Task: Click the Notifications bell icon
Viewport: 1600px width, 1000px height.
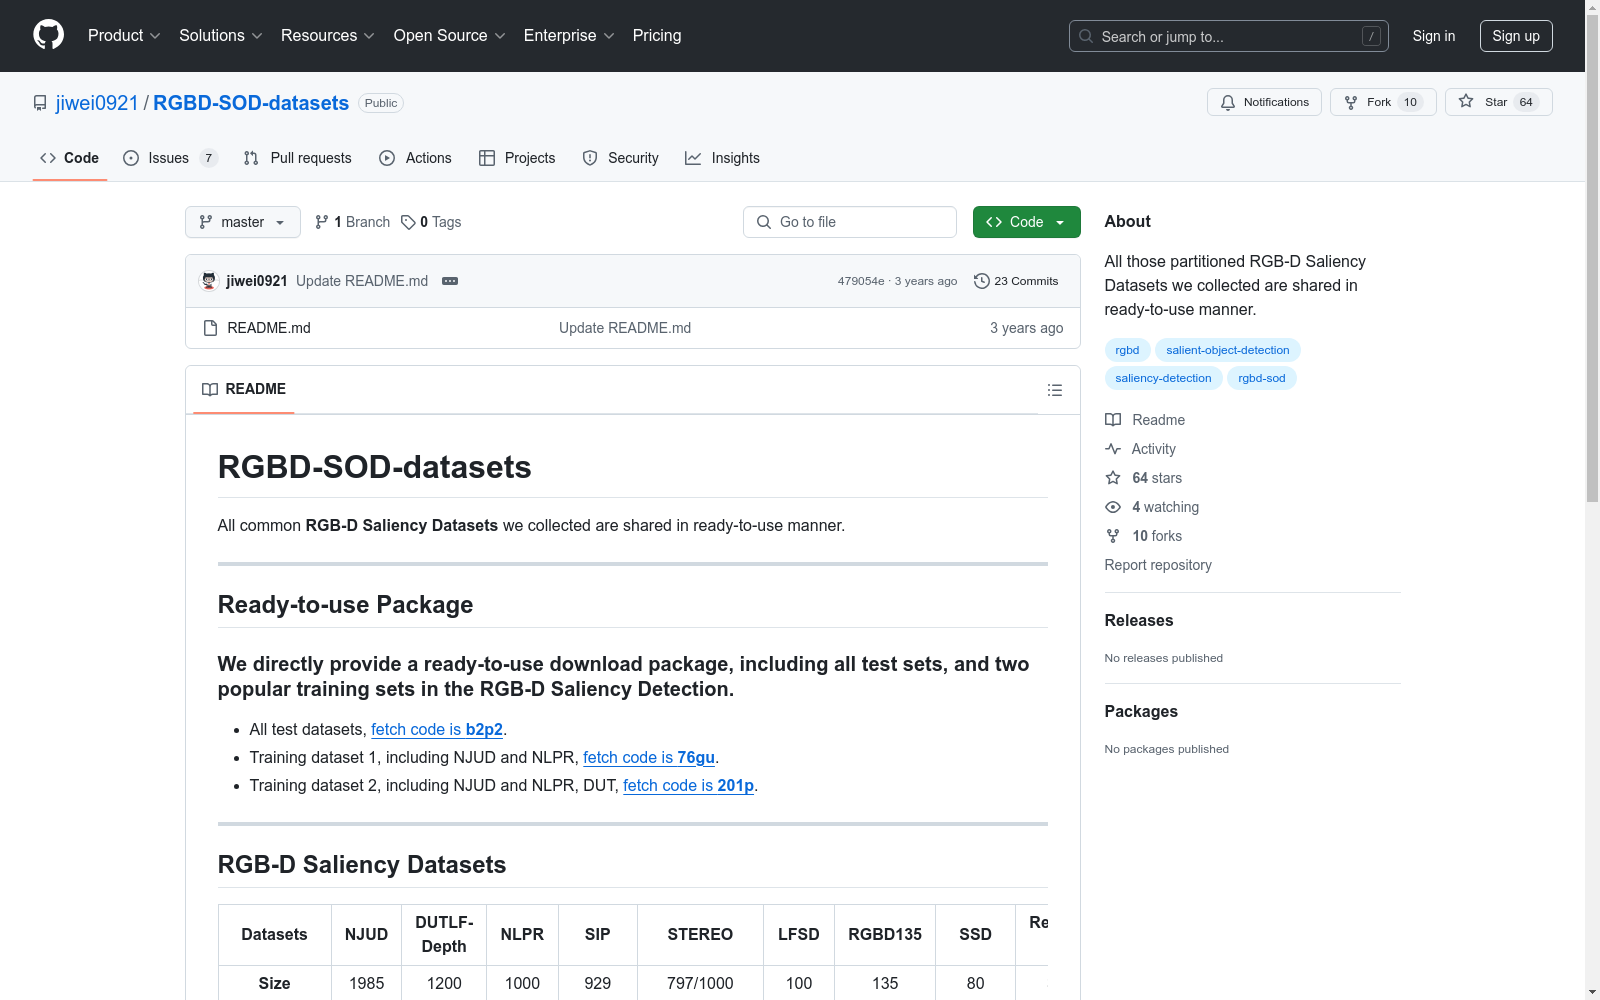Action: 1228,102
